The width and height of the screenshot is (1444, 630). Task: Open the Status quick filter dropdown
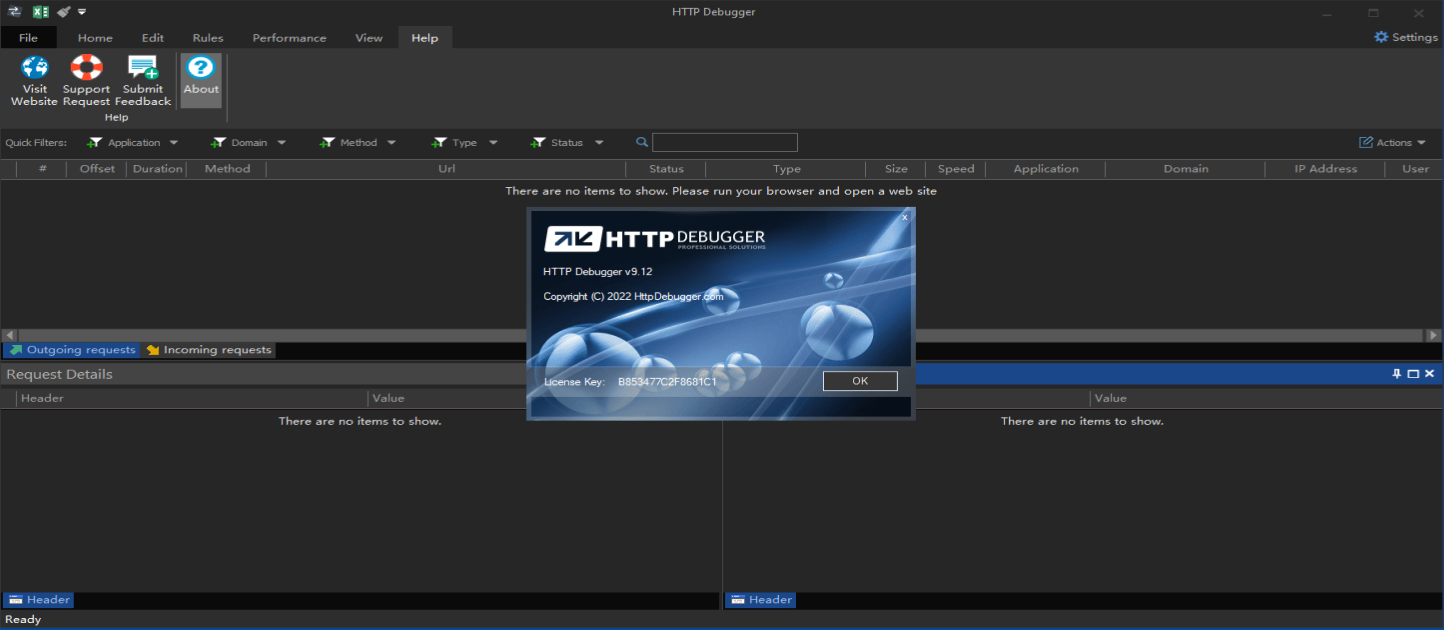point(599,143)
